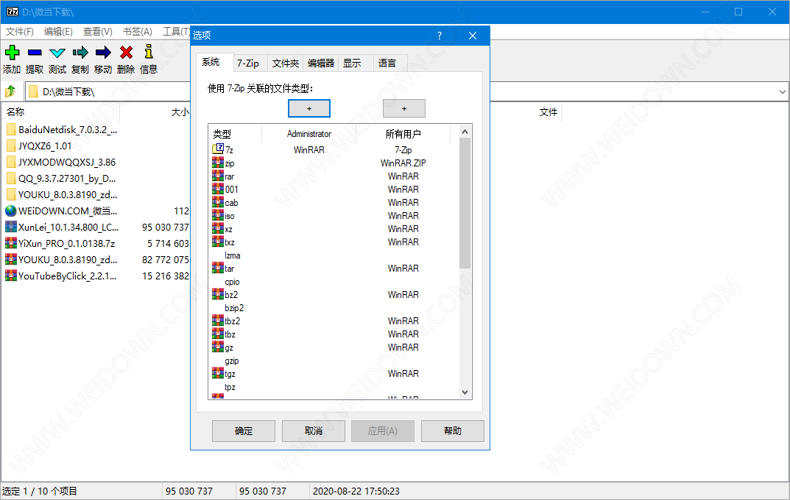Switch to the 编辑器 tab
The height and width of the screenshot is (500, 790).
coord(320,63)
